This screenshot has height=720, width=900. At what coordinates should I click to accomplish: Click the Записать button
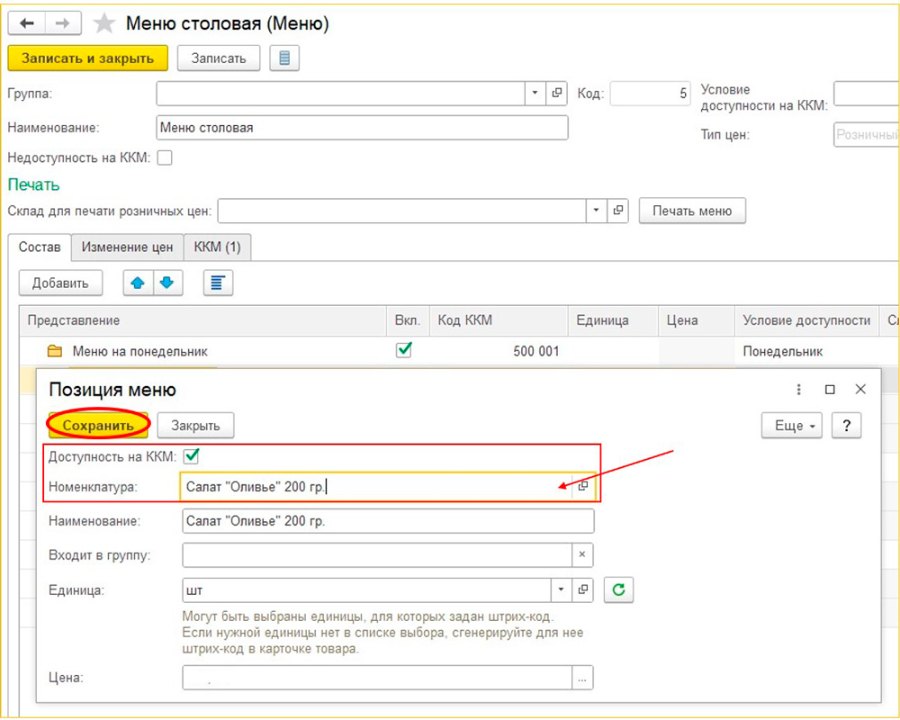[x=219, y=58]
